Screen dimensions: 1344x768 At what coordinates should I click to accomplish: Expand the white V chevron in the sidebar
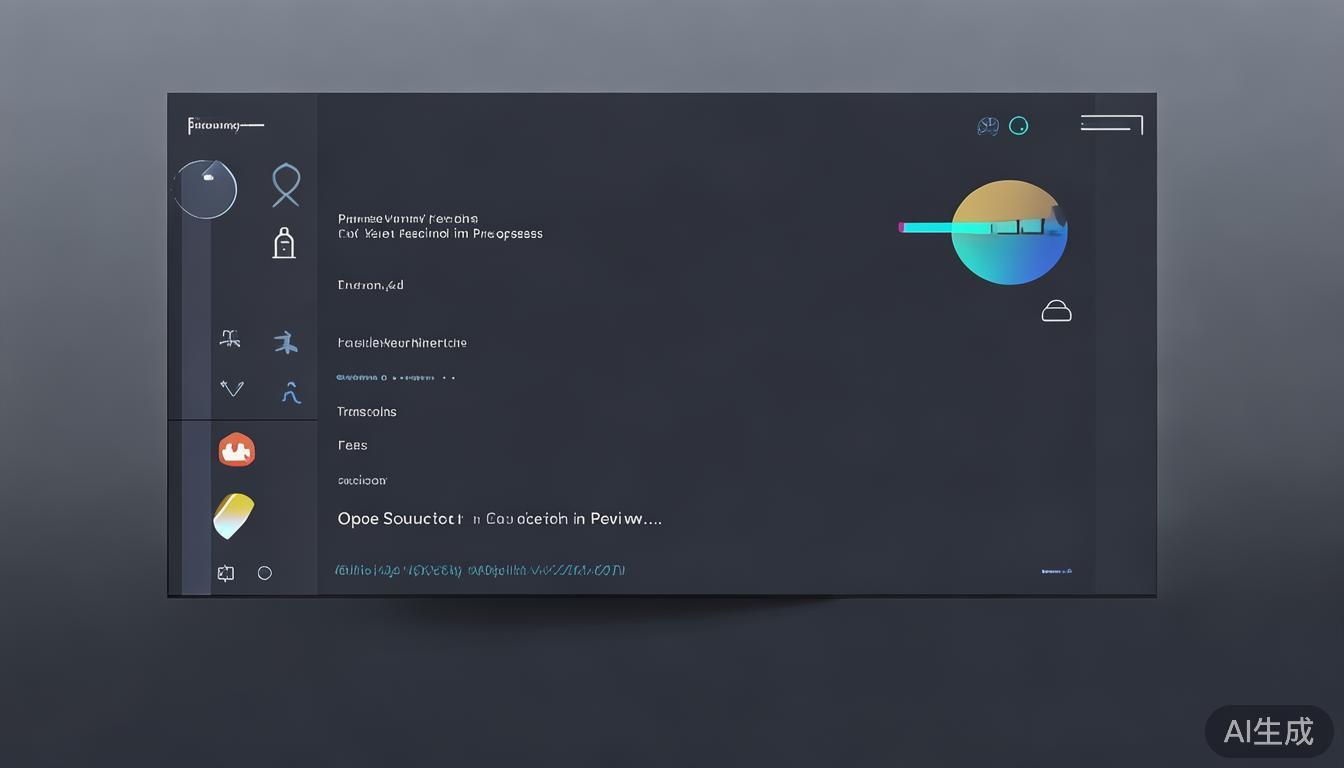point(232,388)
